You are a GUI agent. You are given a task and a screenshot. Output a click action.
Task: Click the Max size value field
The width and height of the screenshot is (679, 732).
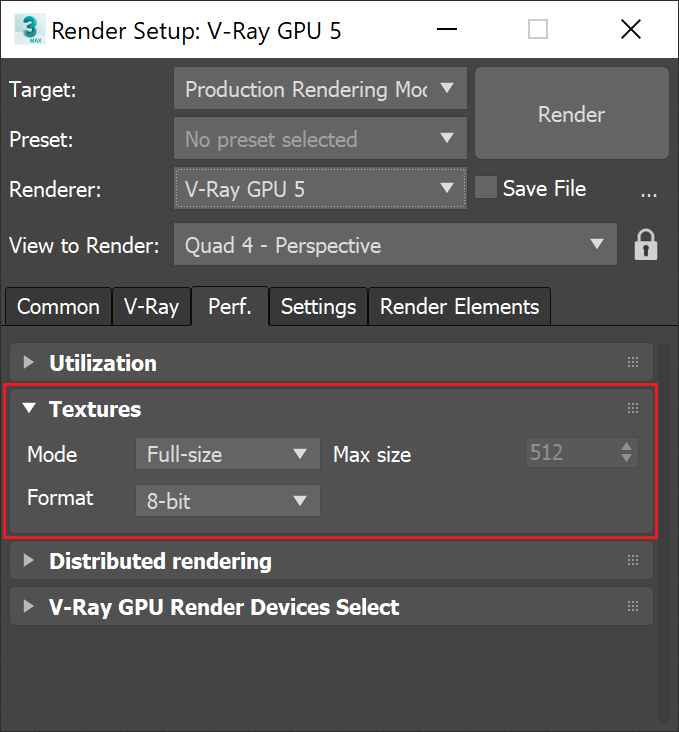click(573, 452)
